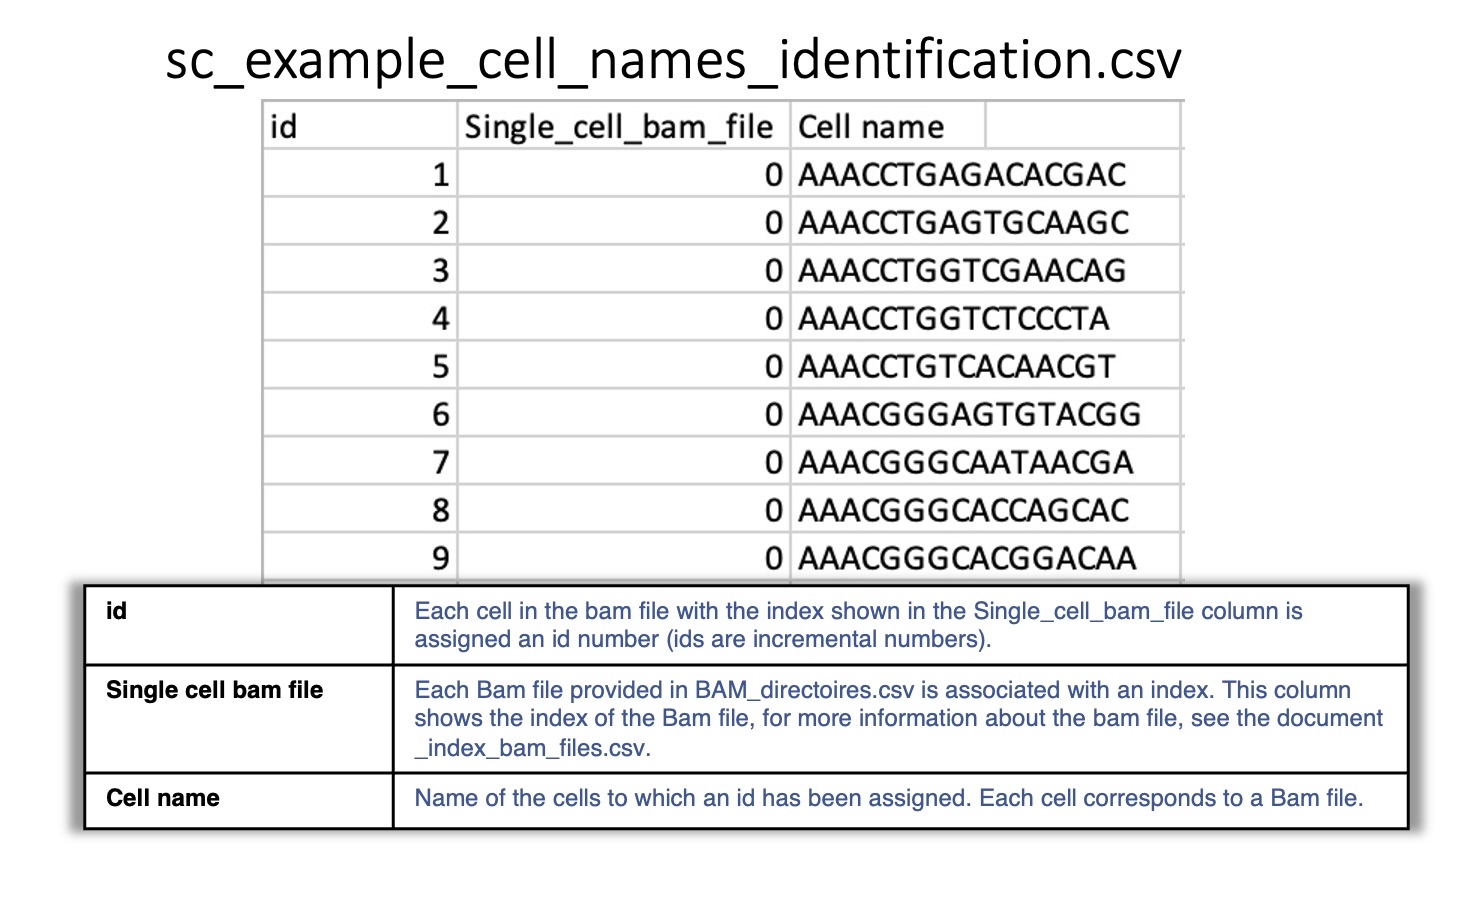Click the bold 'Cell name' description label

[x=163, y=798]
